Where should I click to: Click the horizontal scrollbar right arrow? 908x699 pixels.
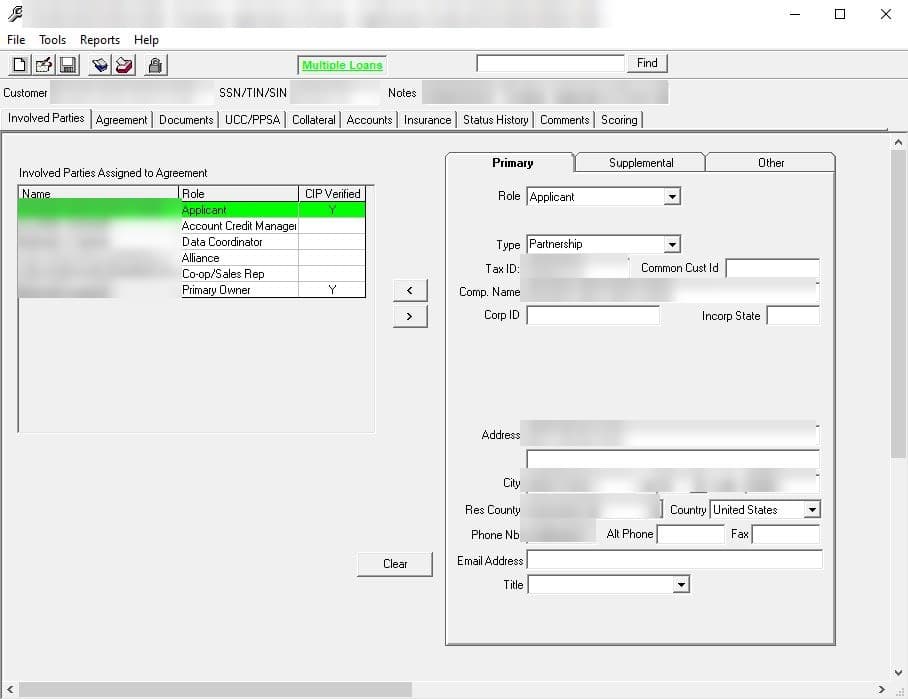coord(881,690)
